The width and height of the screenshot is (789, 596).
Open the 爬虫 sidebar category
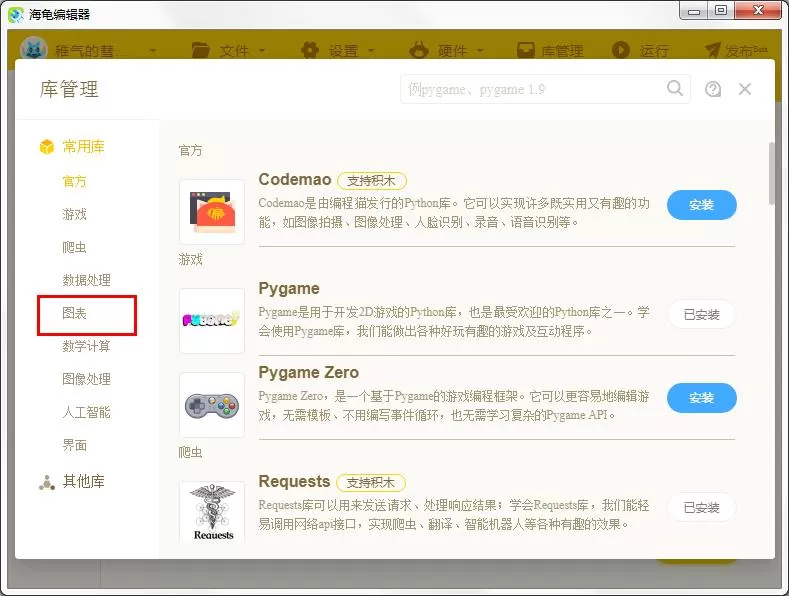tap(74, 247)
